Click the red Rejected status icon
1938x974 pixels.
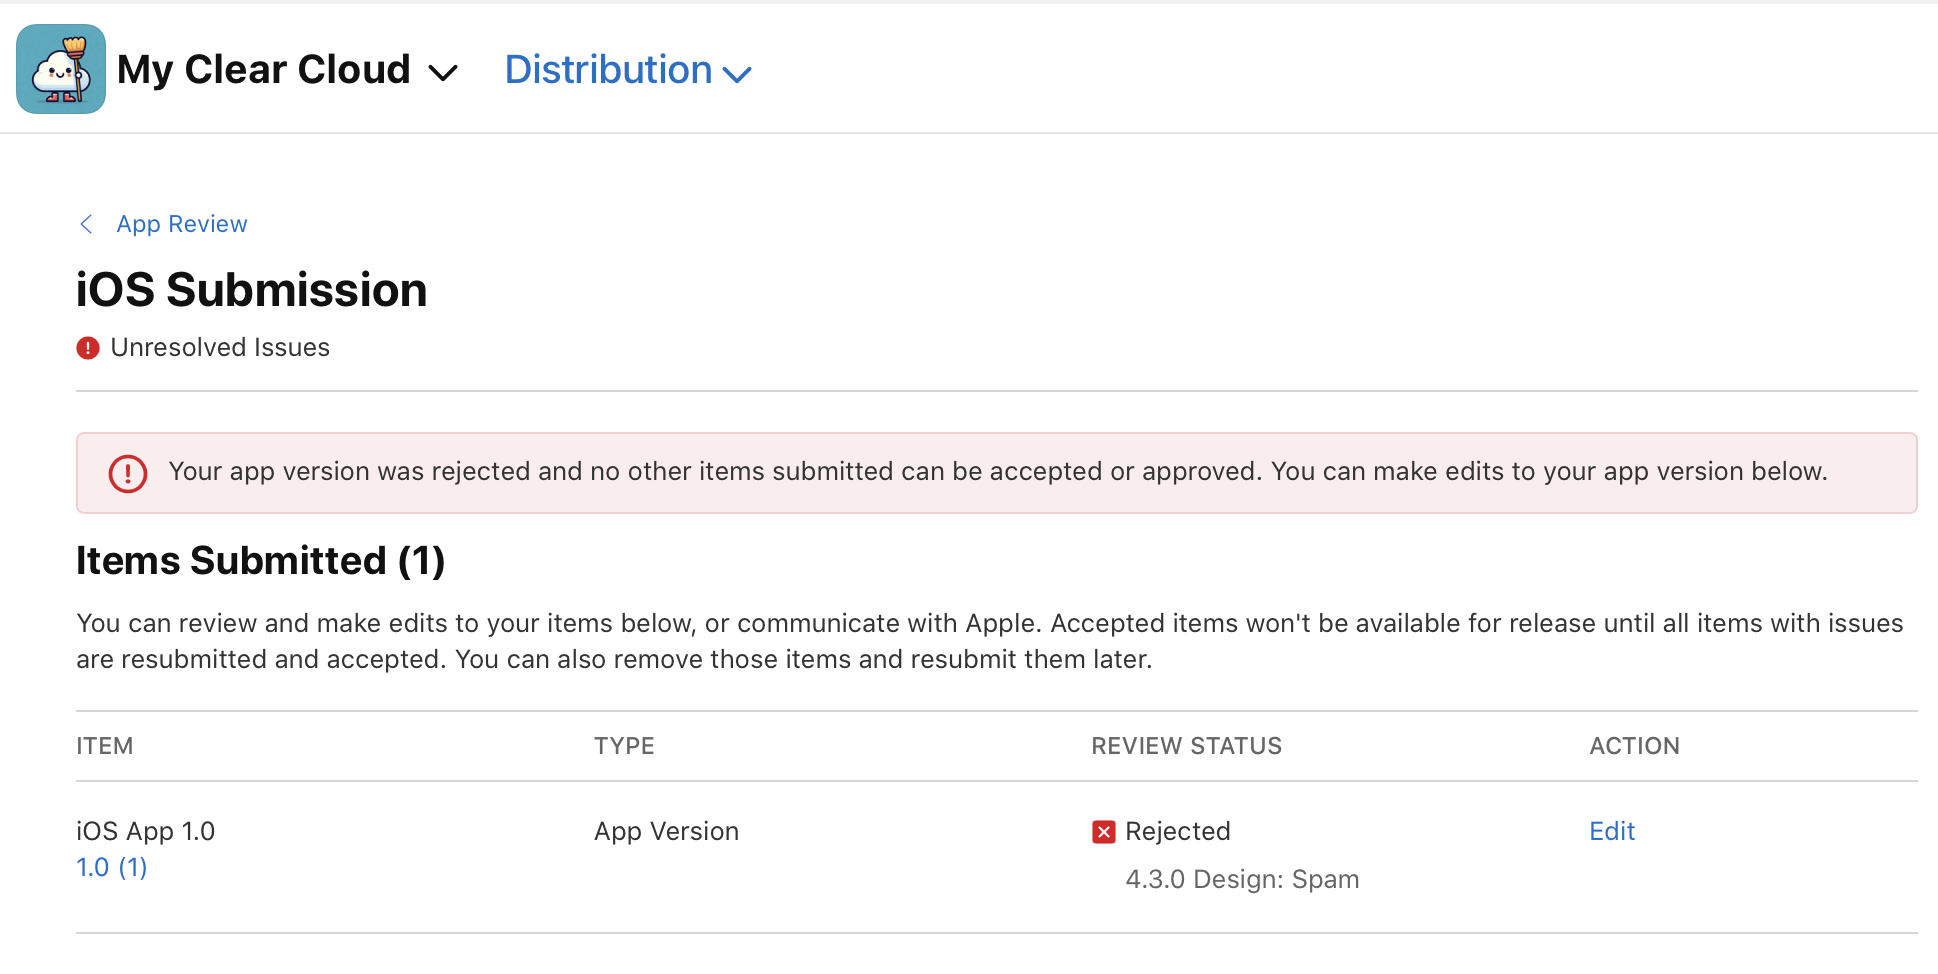tap(1104, 832)
